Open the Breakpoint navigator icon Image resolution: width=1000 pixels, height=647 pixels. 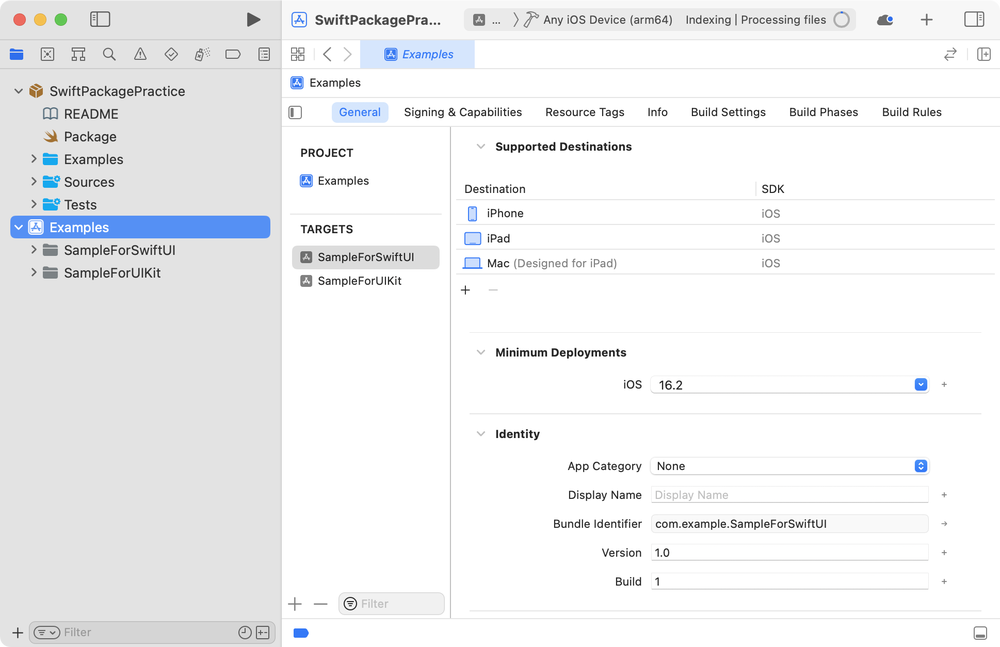tap(233, 55)
